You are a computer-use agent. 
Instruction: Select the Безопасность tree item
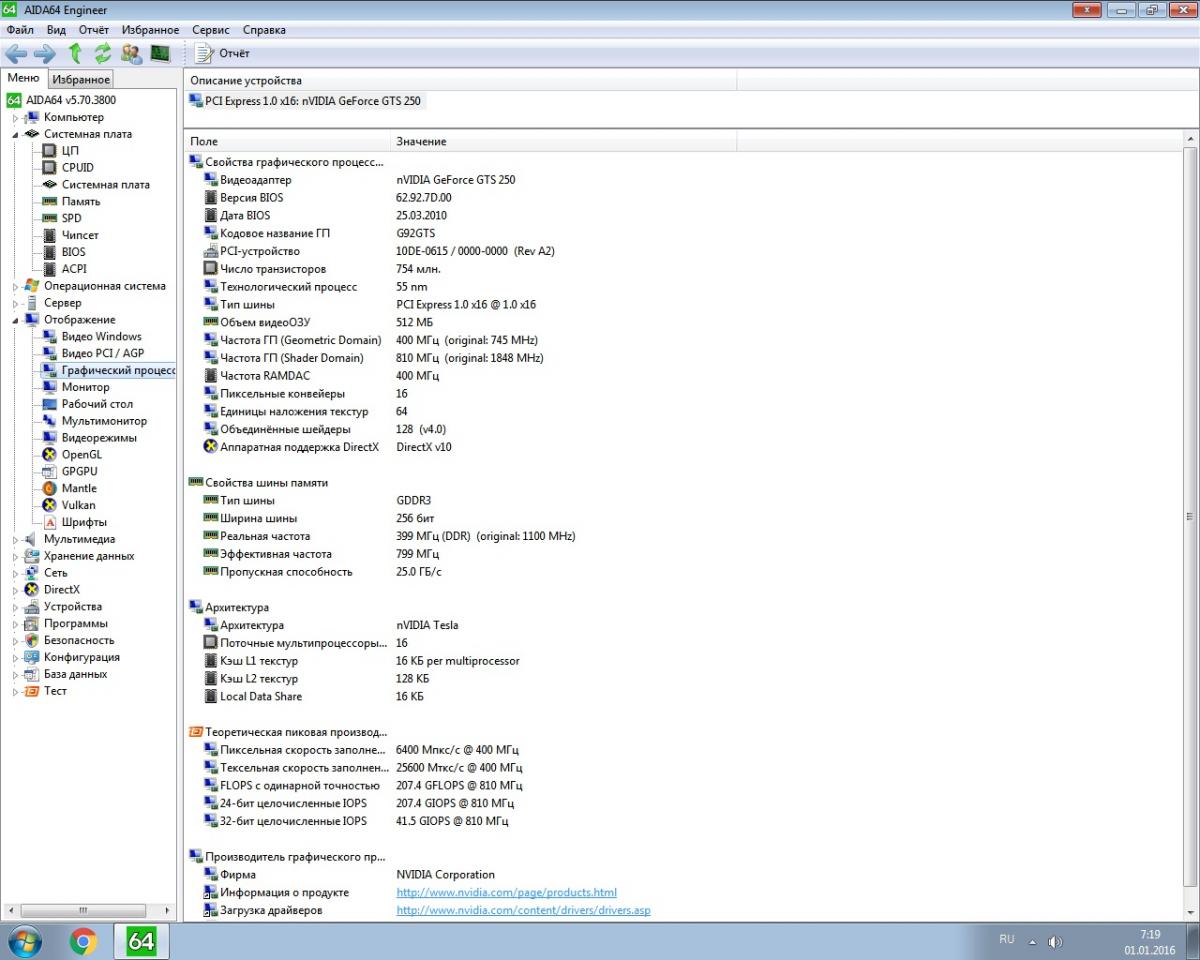tap(79, 640)
